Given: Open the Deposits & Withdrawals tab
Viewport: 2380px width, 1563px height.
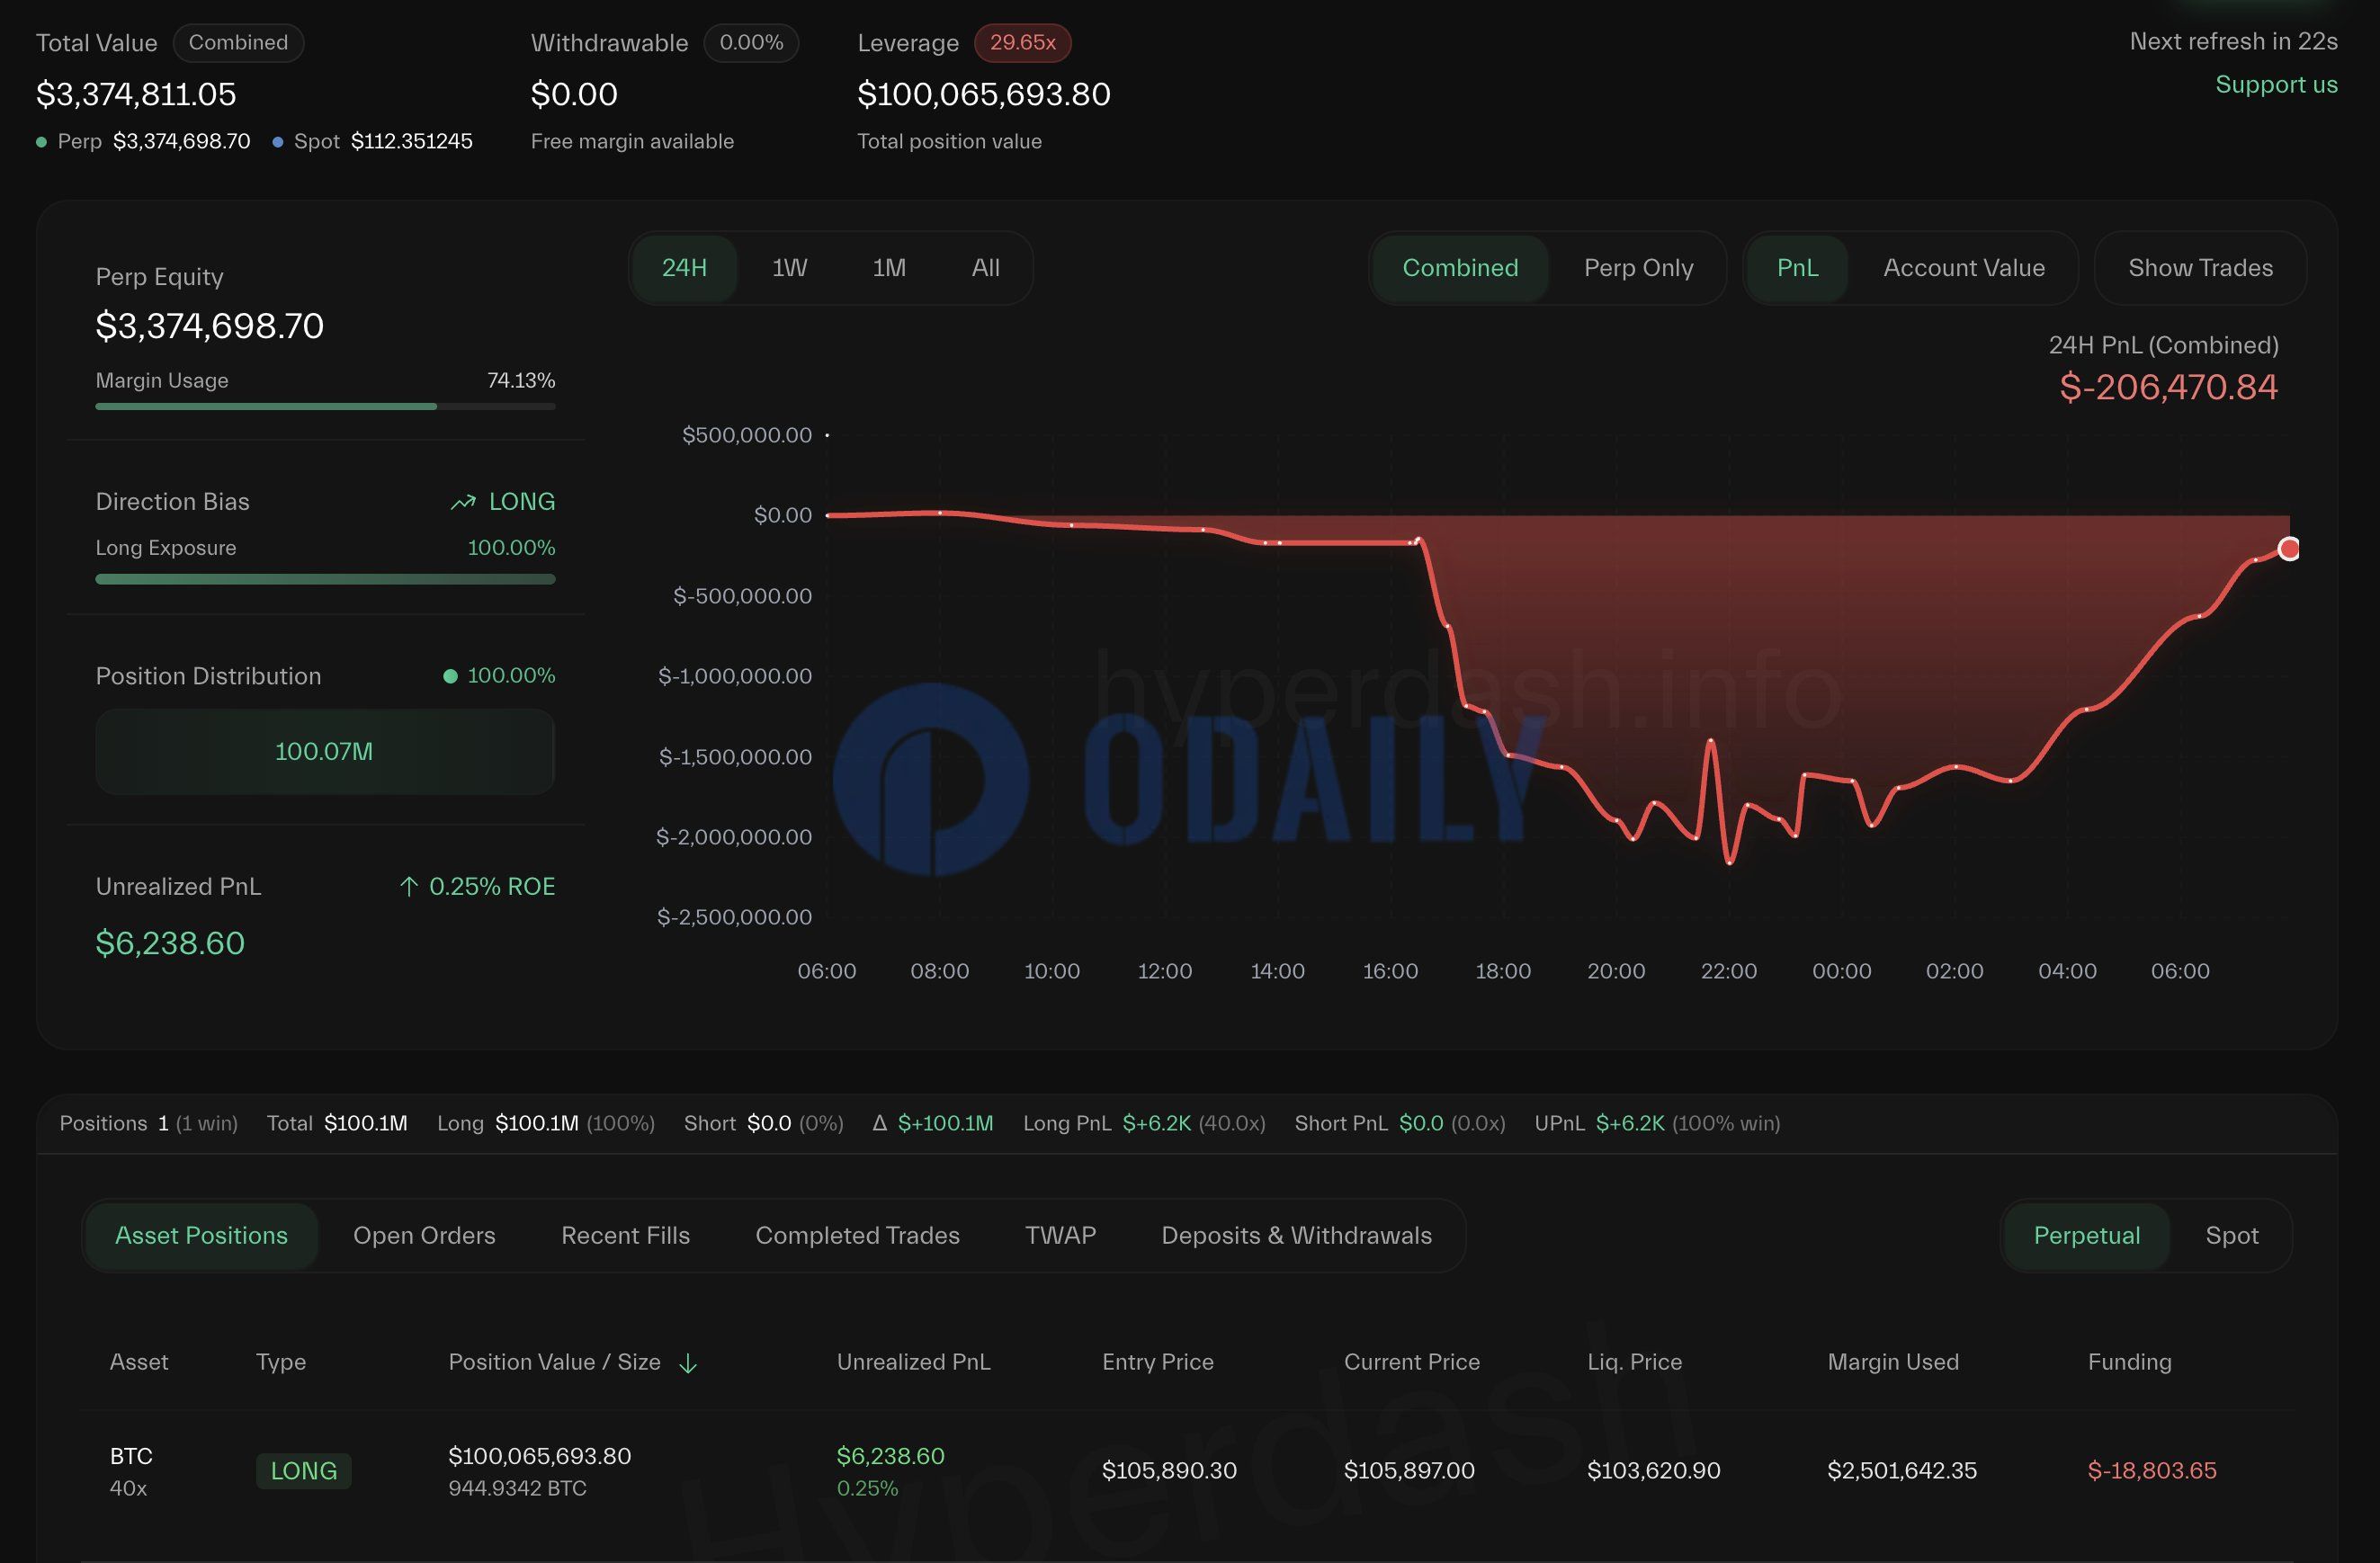Looking at the screenshot, I should [1296, 1235].
